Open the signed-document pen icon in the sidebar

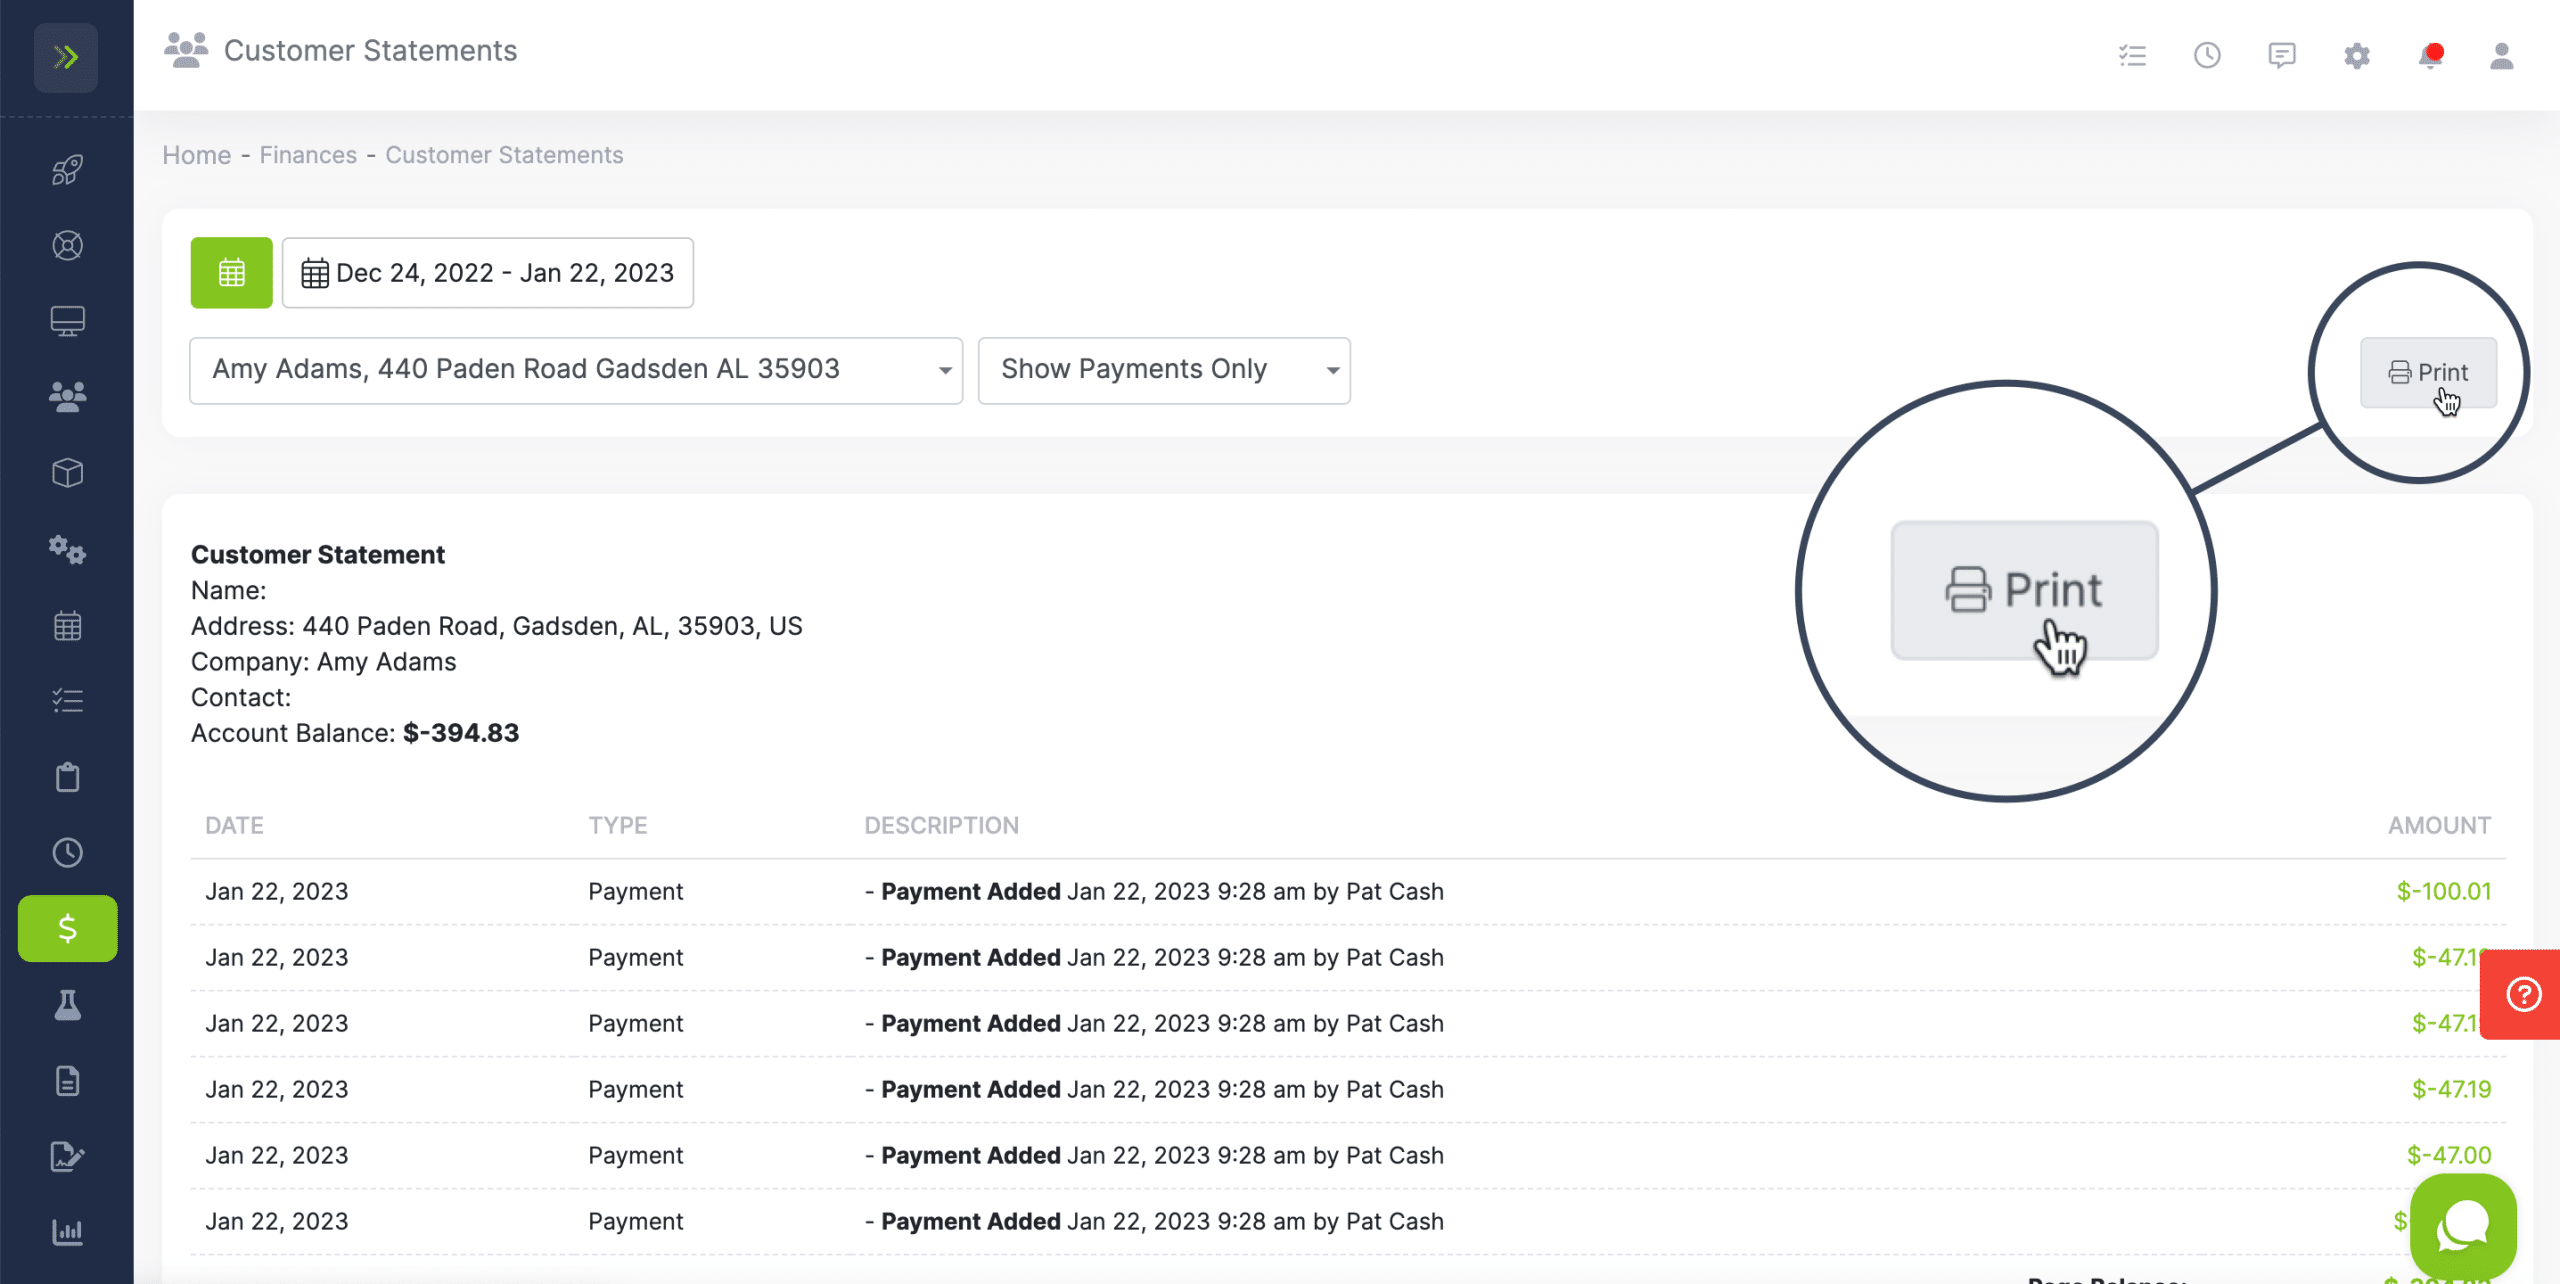[x=67, y=1157]
